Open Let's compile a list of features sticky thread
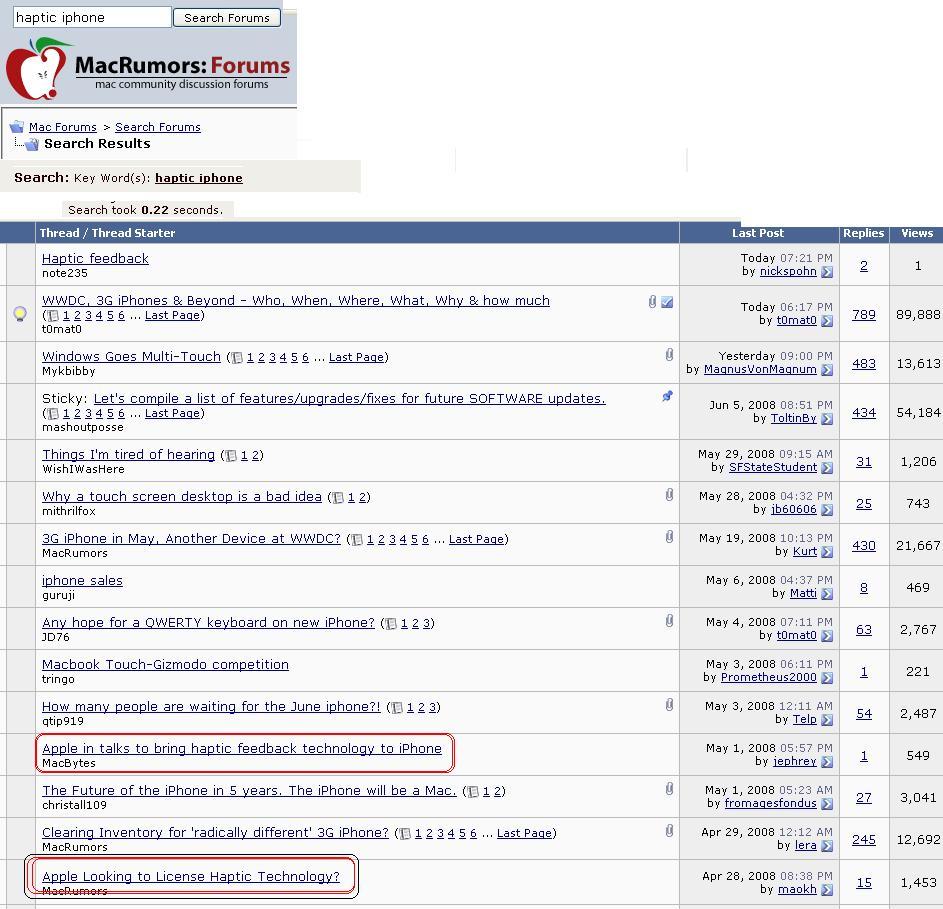The width and height of the screenshot is (943, 909). [349, 399]
